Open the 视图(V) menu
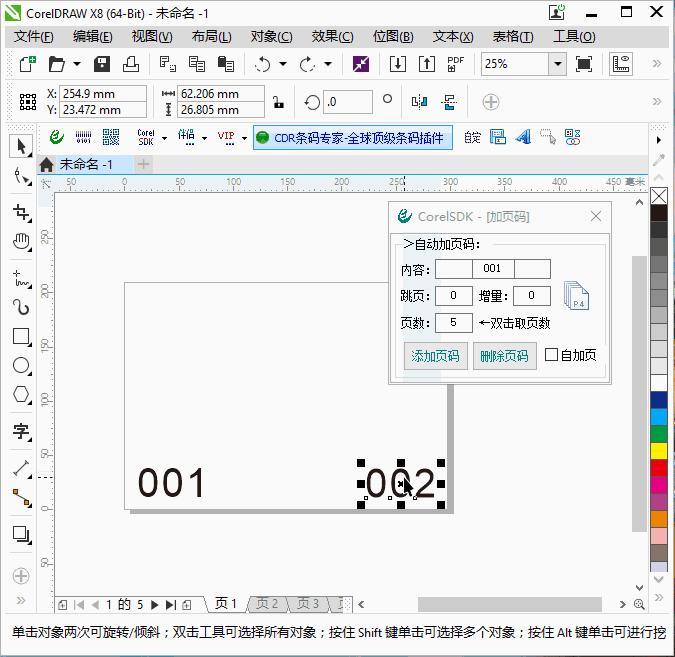675x657 pixels. [152, 37]
